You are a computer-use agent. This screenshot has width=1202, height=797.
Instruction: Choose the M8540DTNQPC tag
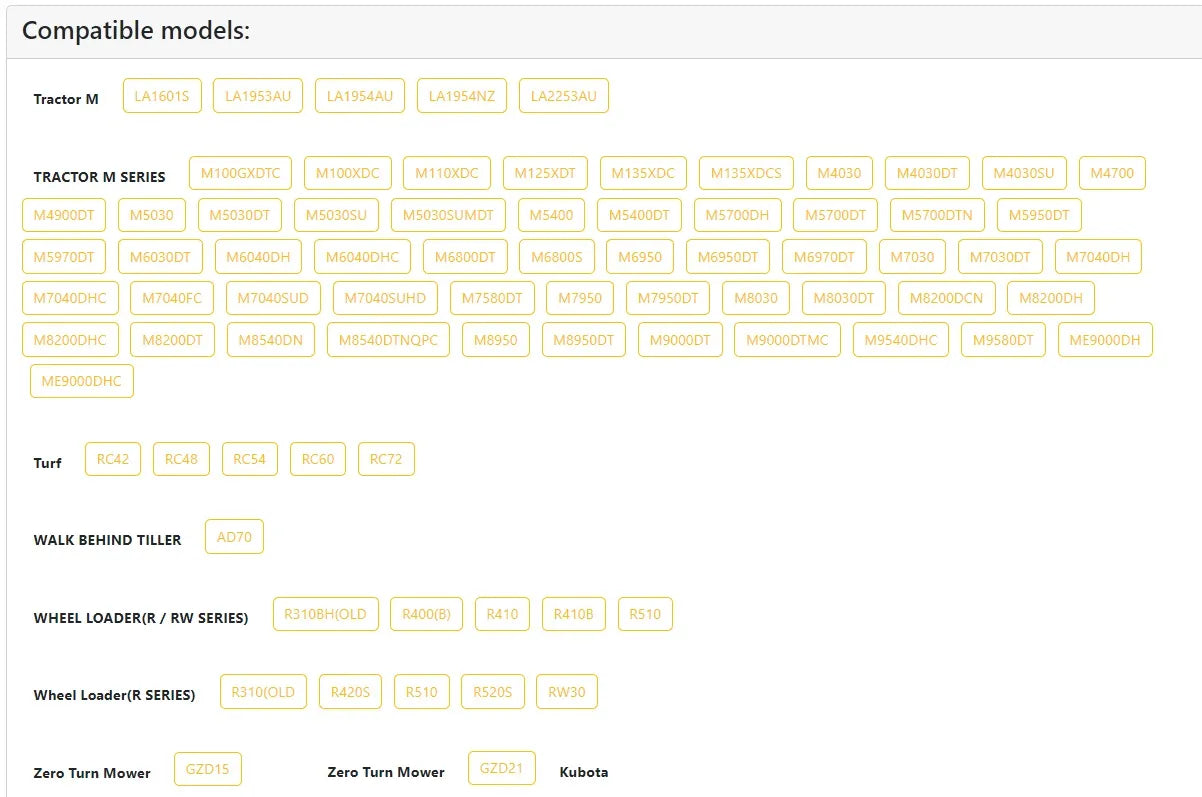[x=388, y=340]
